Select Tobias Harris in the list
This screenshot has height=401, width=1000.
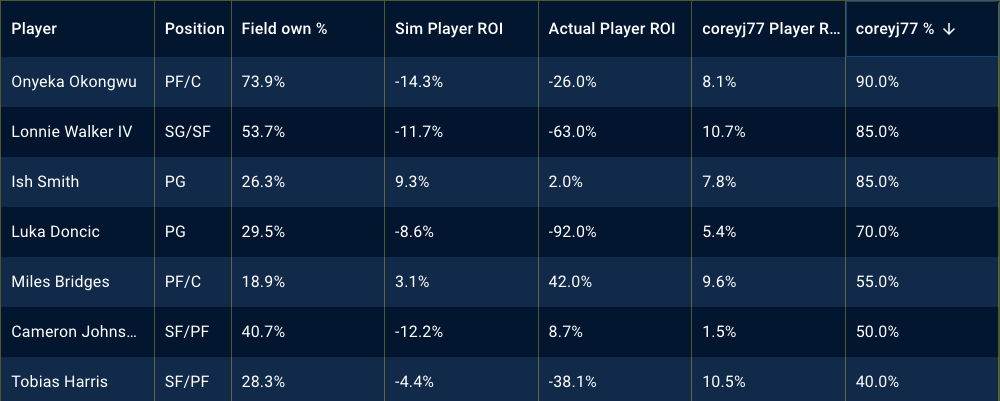59,382
